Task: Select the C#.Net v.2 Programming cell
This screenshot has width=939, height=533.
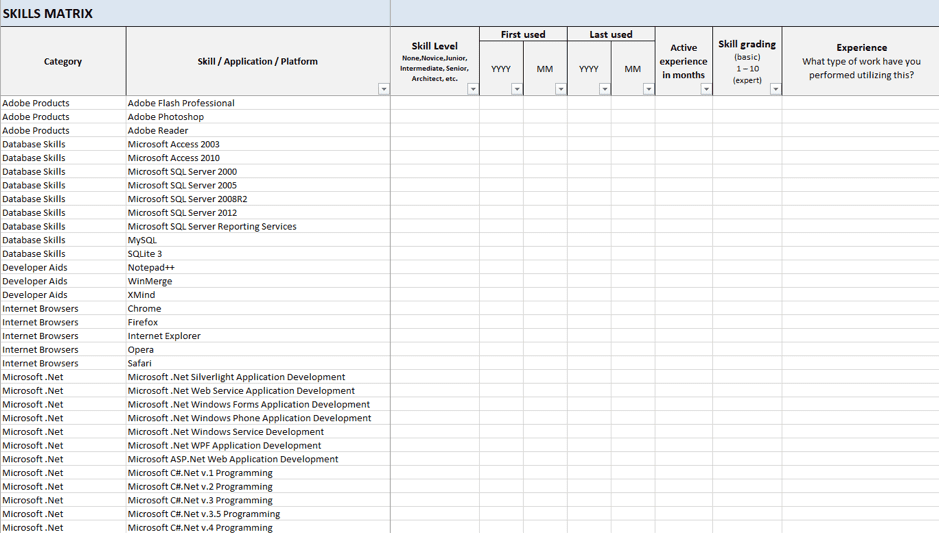Action: [258, 487]
